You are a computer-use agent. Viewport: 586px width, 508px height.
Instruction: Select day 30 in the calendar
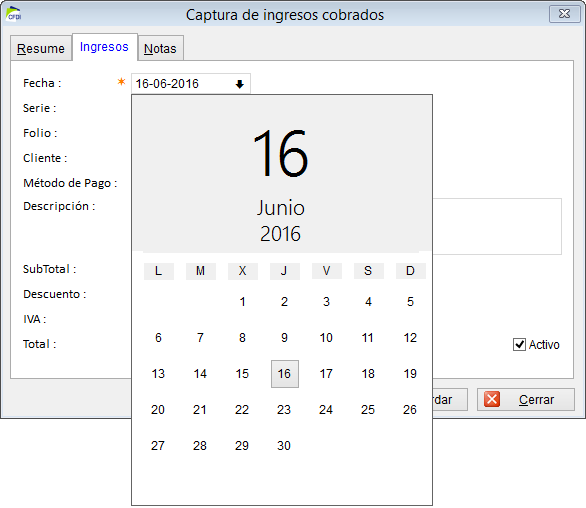284,445
